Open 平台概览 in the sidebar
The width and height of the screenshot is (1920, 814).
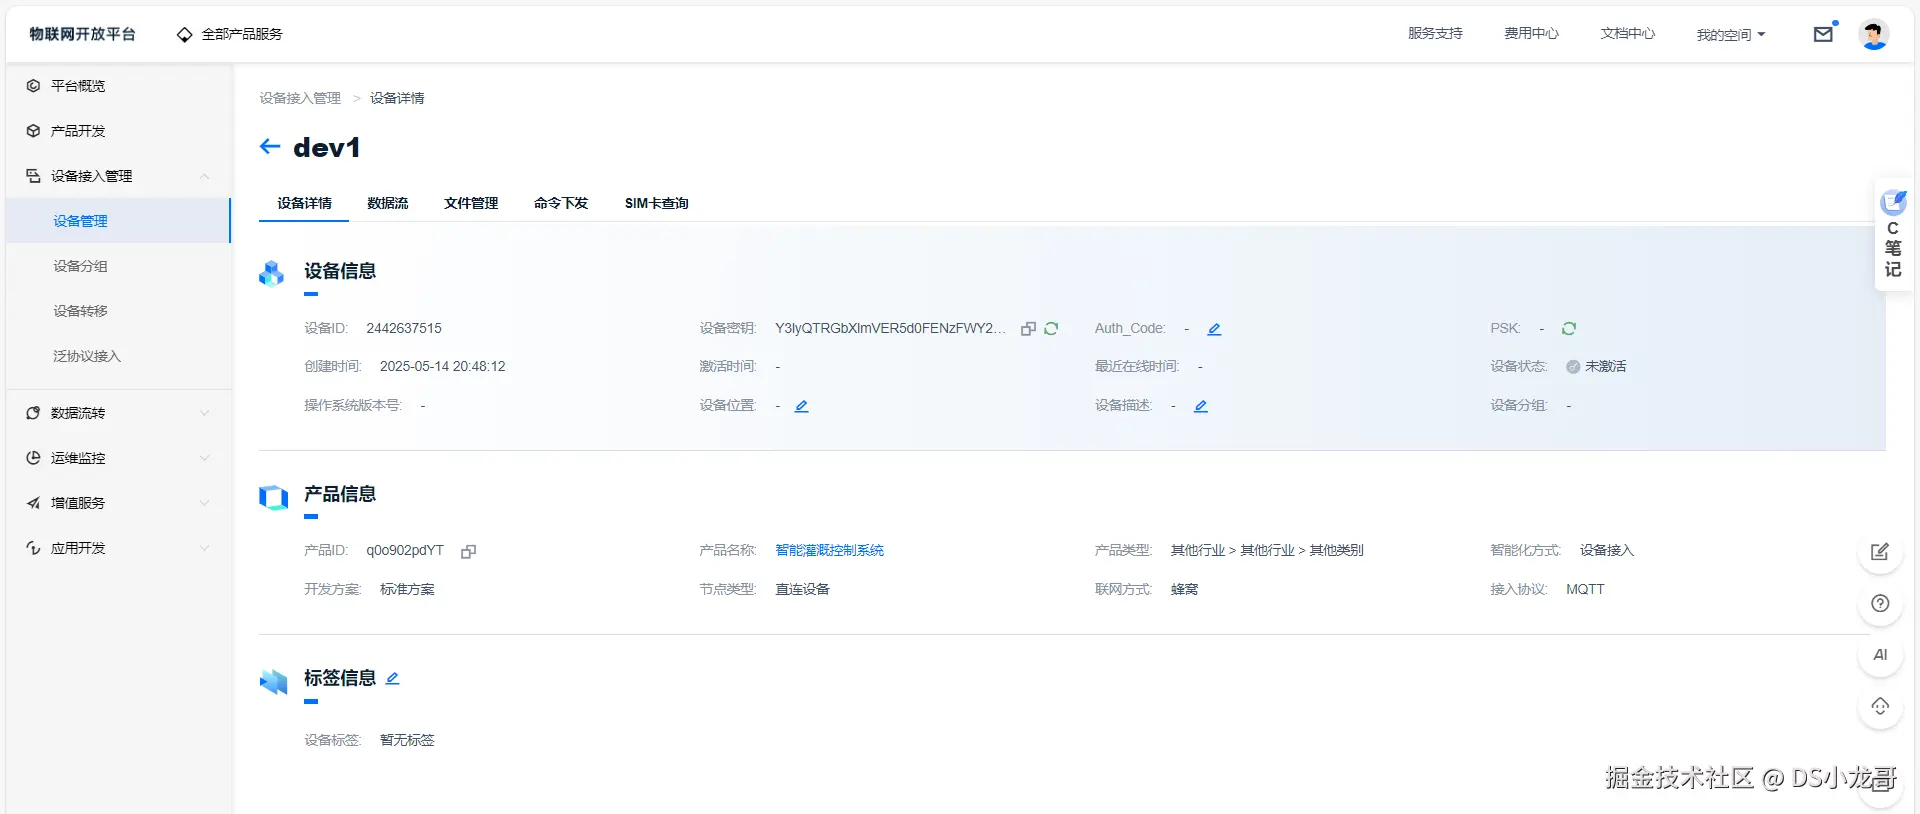[118, 86]
